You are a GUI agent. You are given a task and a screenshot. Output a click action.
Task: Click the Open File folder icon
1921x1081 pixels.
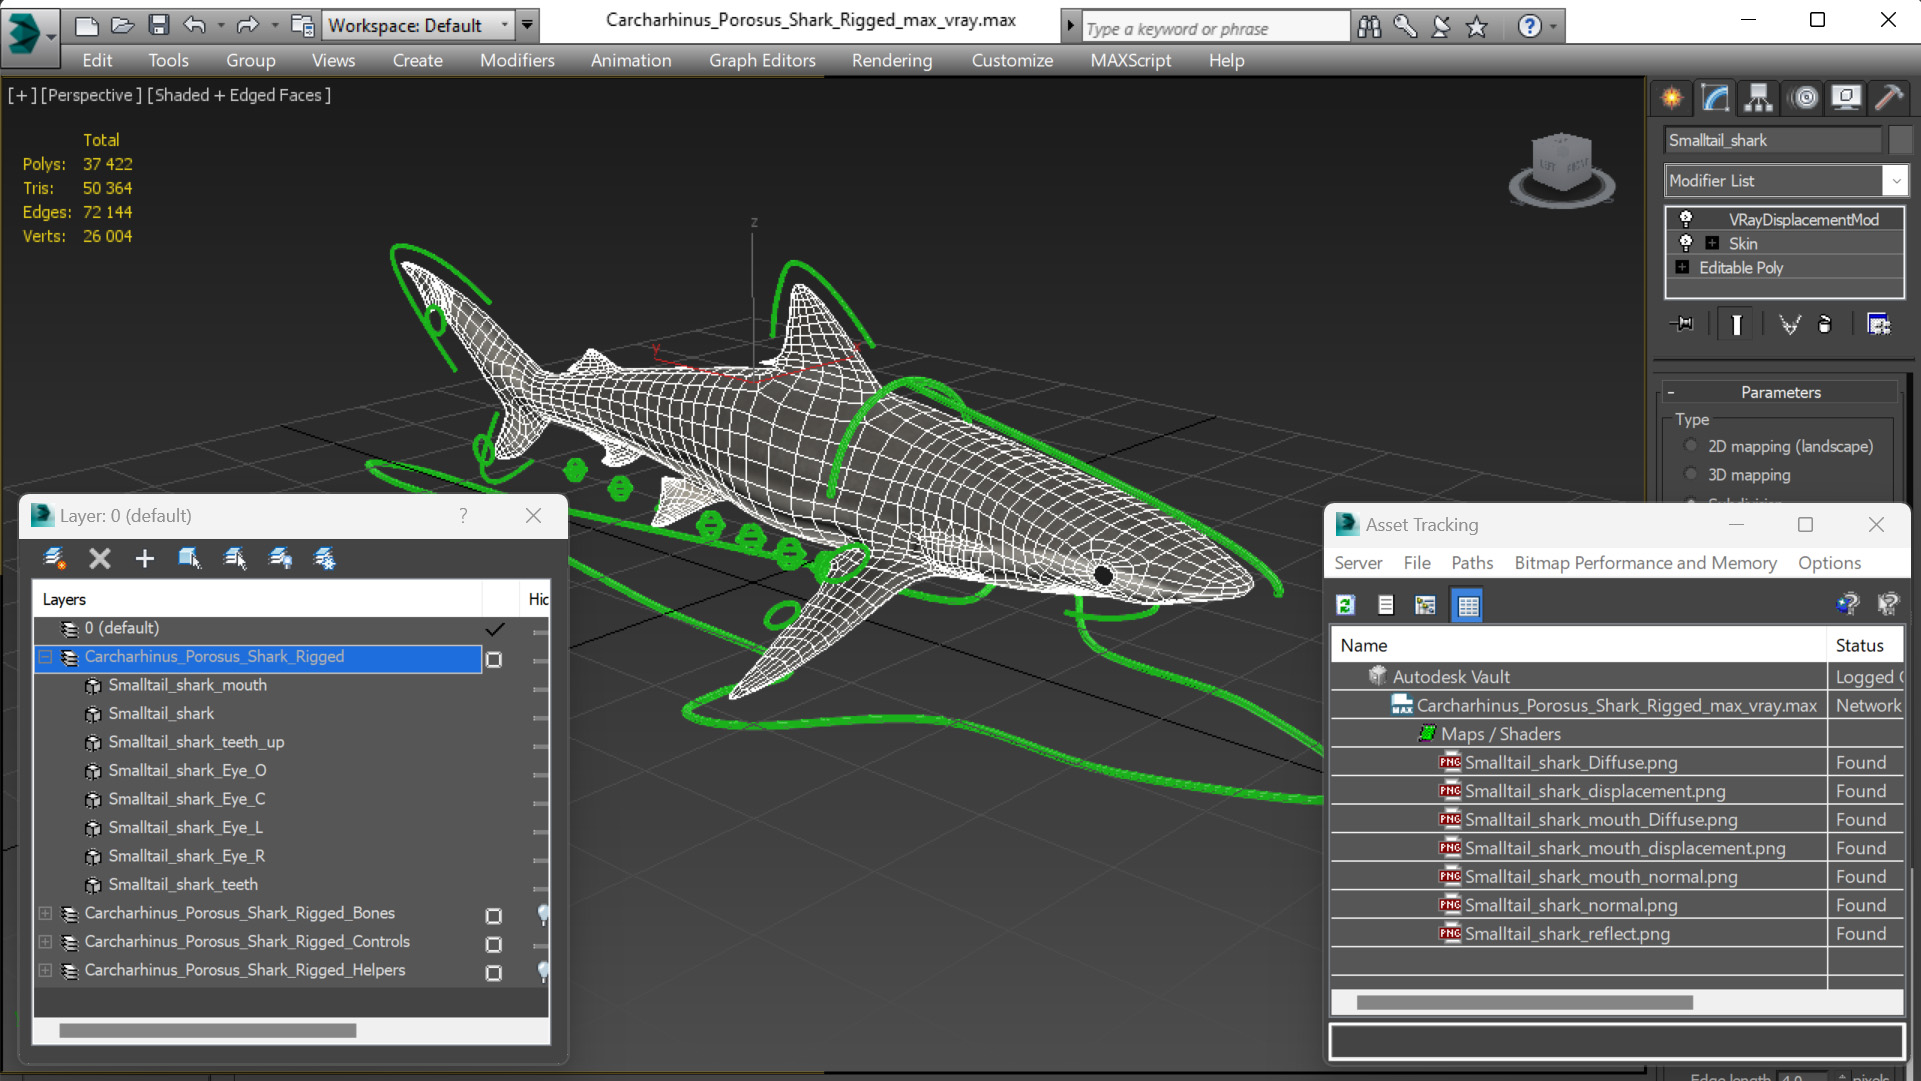(122, 25)
